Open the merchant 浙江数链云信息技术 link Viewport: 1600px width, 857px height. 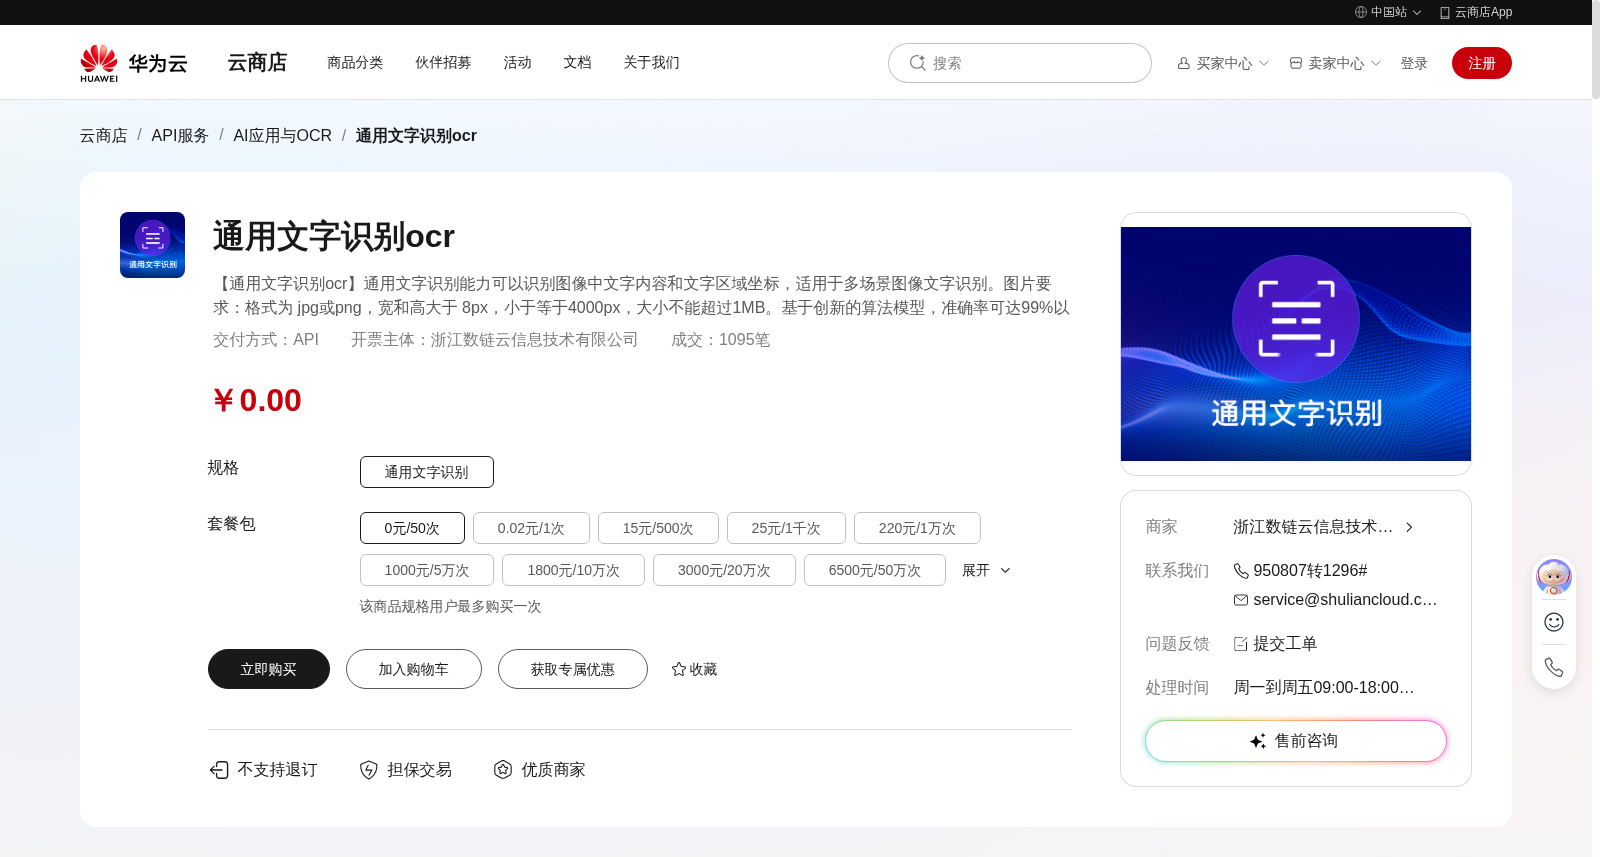[x=1313, y=527]
